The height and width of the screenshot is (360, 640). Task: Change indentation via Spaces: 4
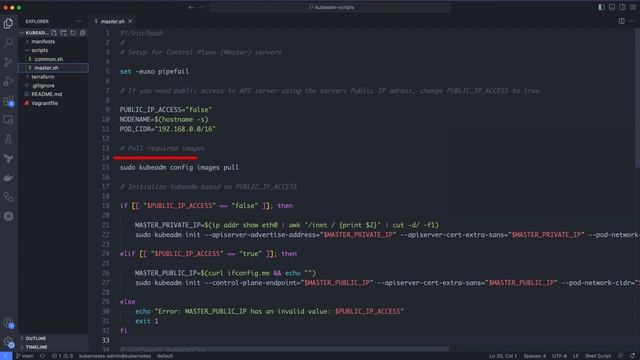[534, 356]
